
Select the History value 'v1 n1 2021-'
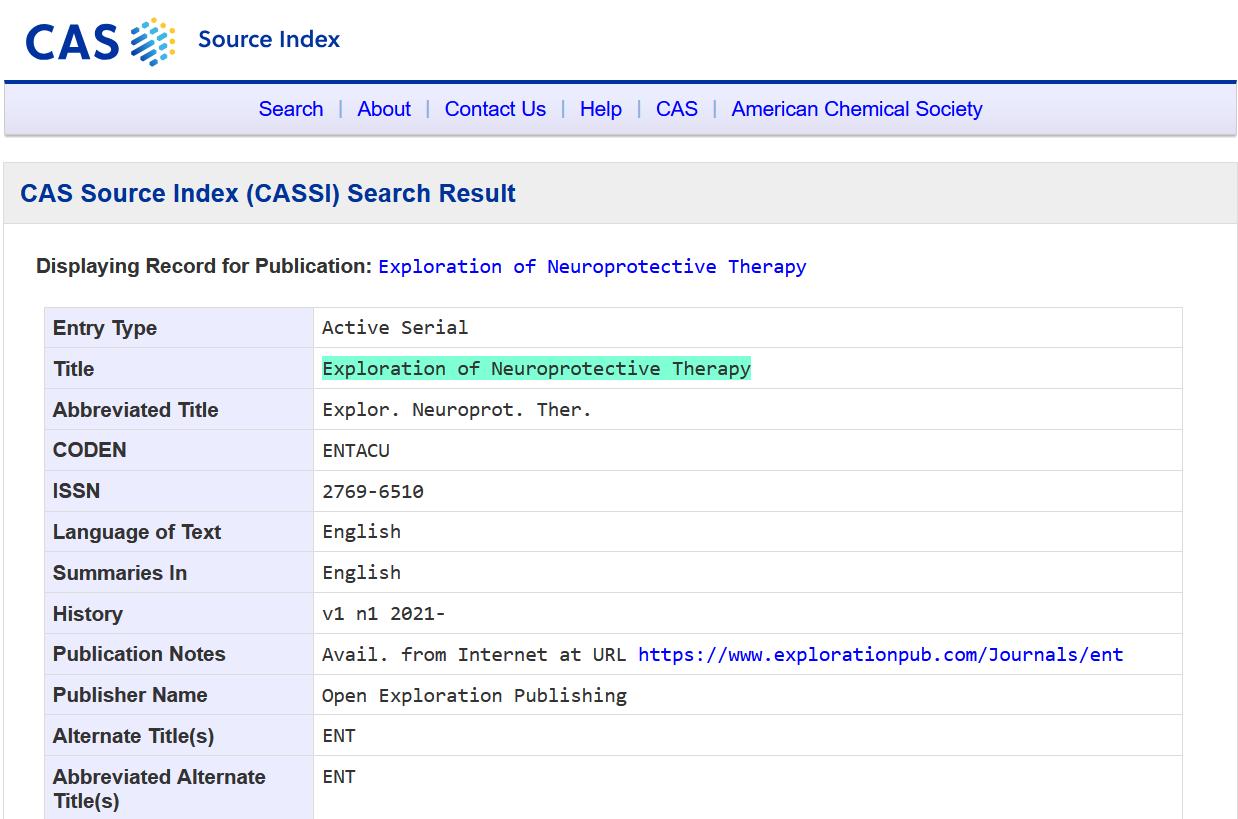(384, 614)
